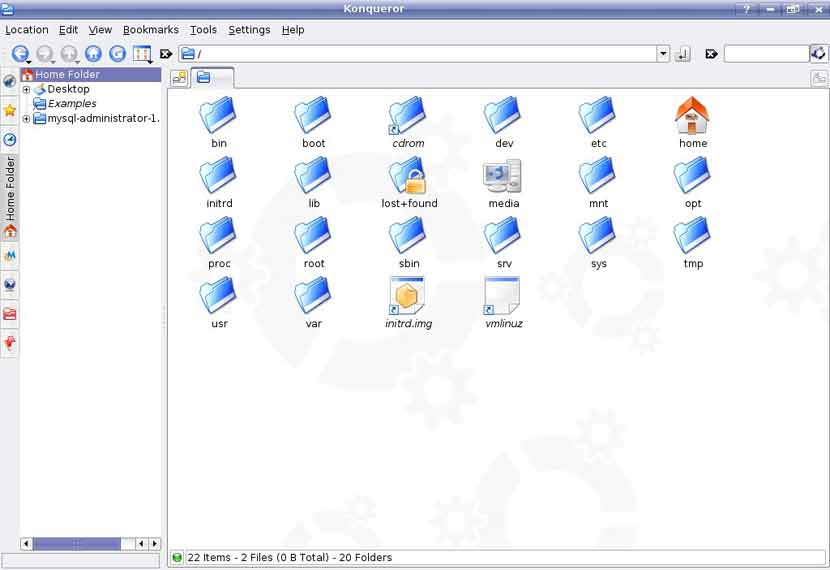Open the Tools menu
The width and height of the screenshot is (830, 570).
click(x=203, y=30)
